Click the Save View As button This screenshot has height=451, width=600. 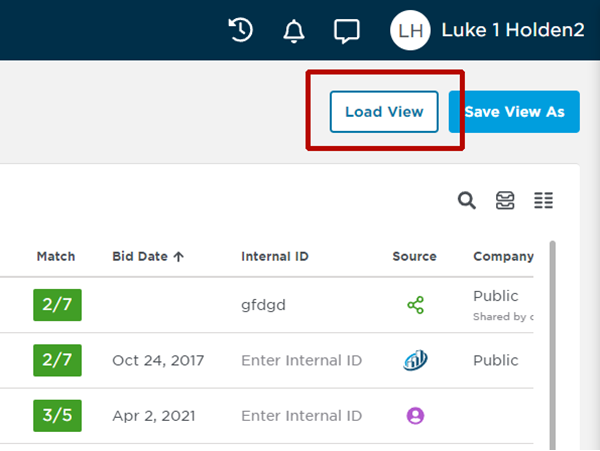tap(514, 112)
